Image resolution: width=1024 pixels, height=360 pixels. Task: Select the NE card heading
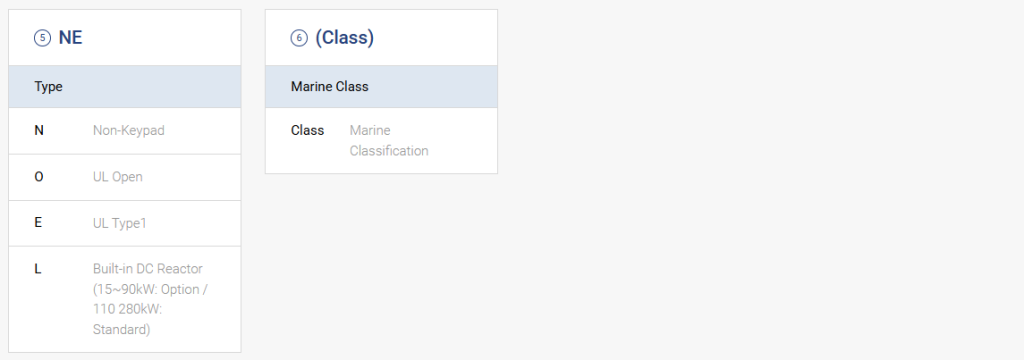(x=71, y=38)
